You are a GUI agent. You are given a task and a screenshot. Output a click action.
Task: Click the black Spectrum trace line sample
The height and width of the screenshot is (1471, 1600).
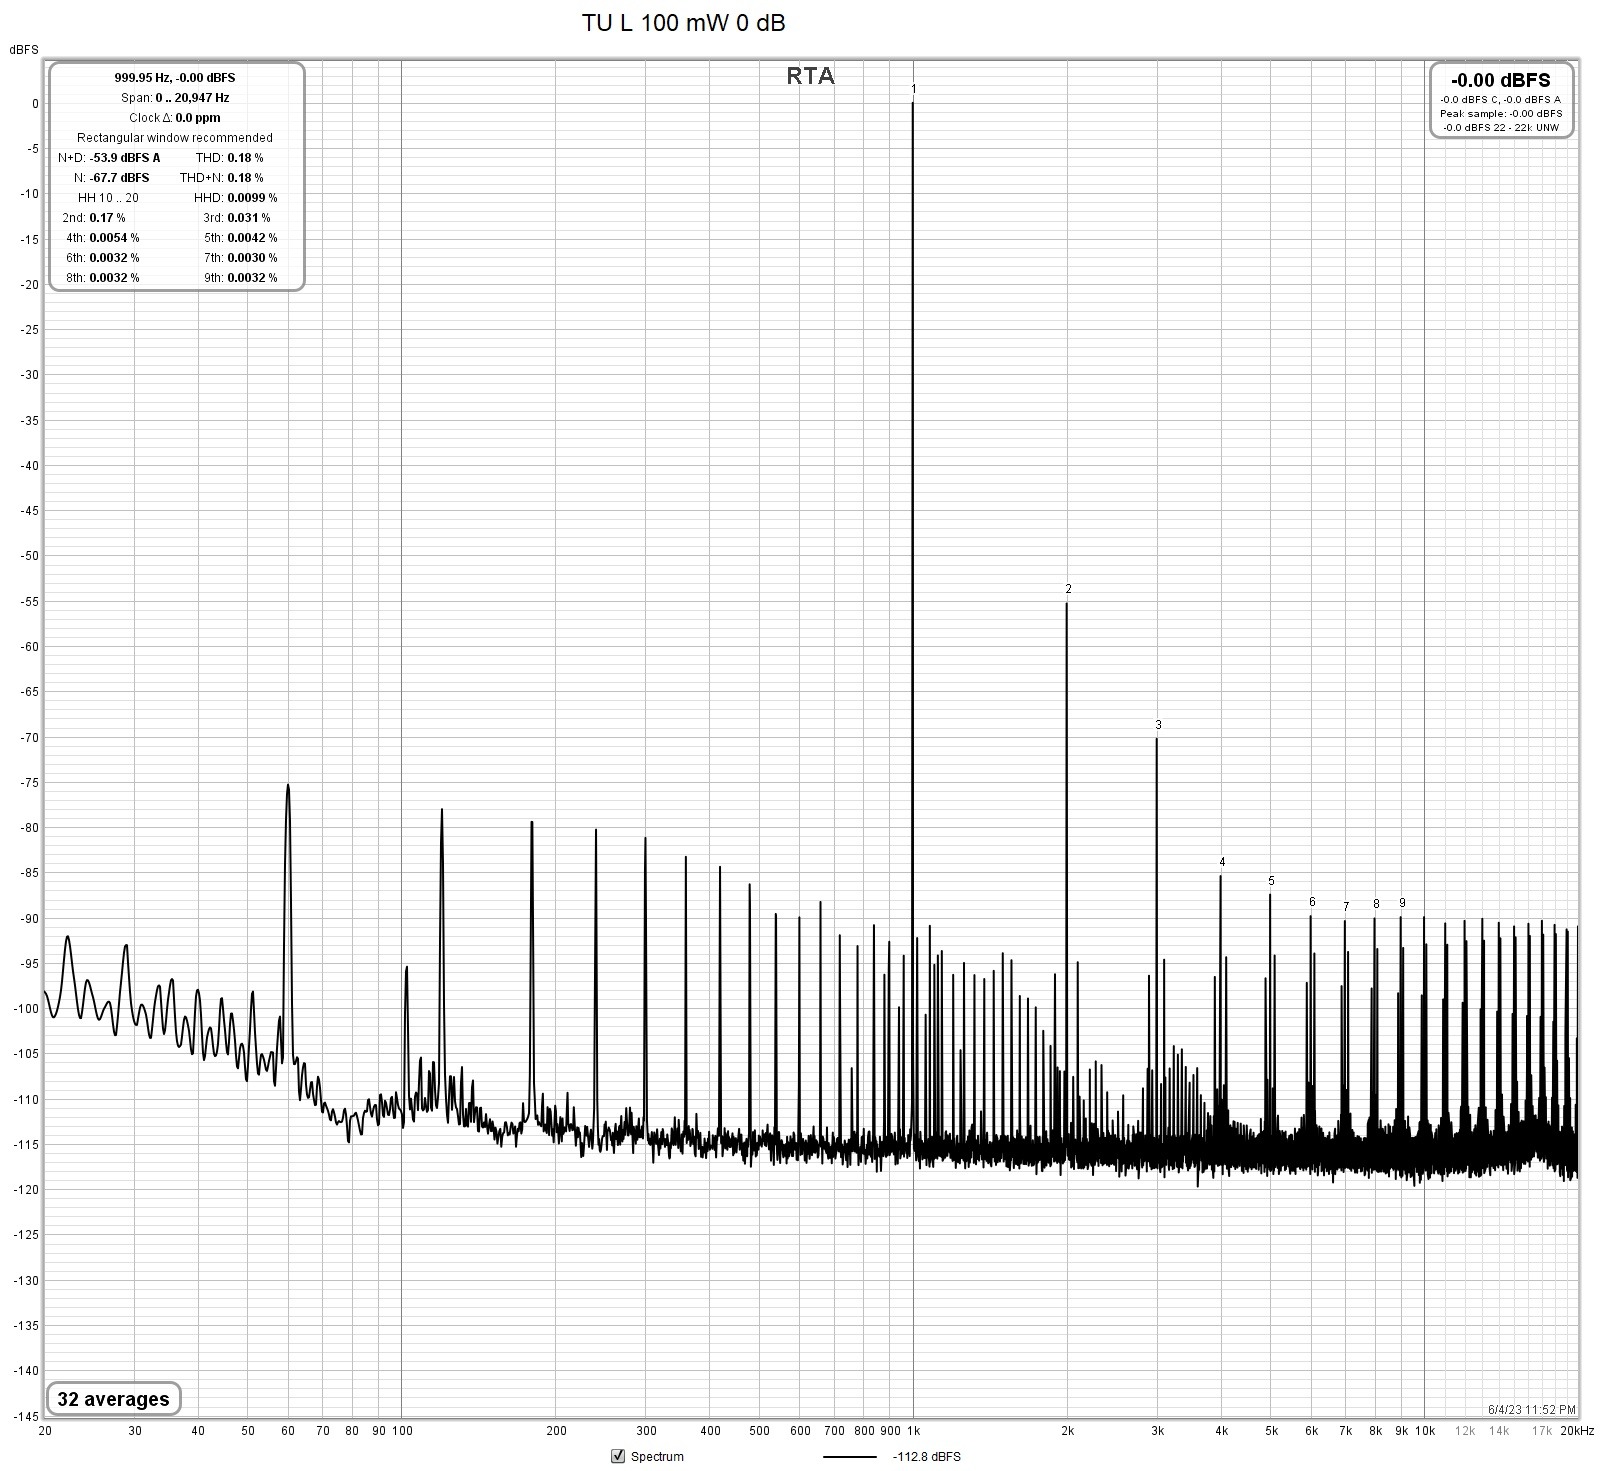(850, 1457)
